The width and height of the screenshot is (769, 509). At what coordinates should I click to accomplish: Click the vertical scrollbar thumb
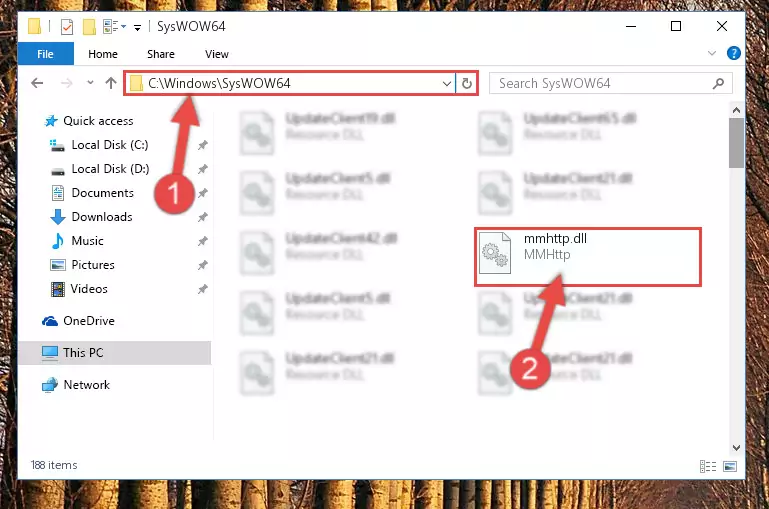click(x=736, y=143)
